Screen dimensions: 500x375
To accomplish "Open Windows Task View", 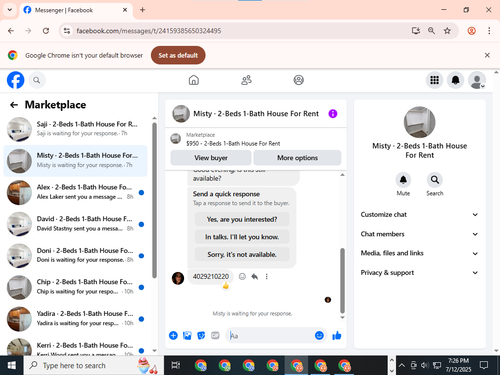I will [176, 366].
